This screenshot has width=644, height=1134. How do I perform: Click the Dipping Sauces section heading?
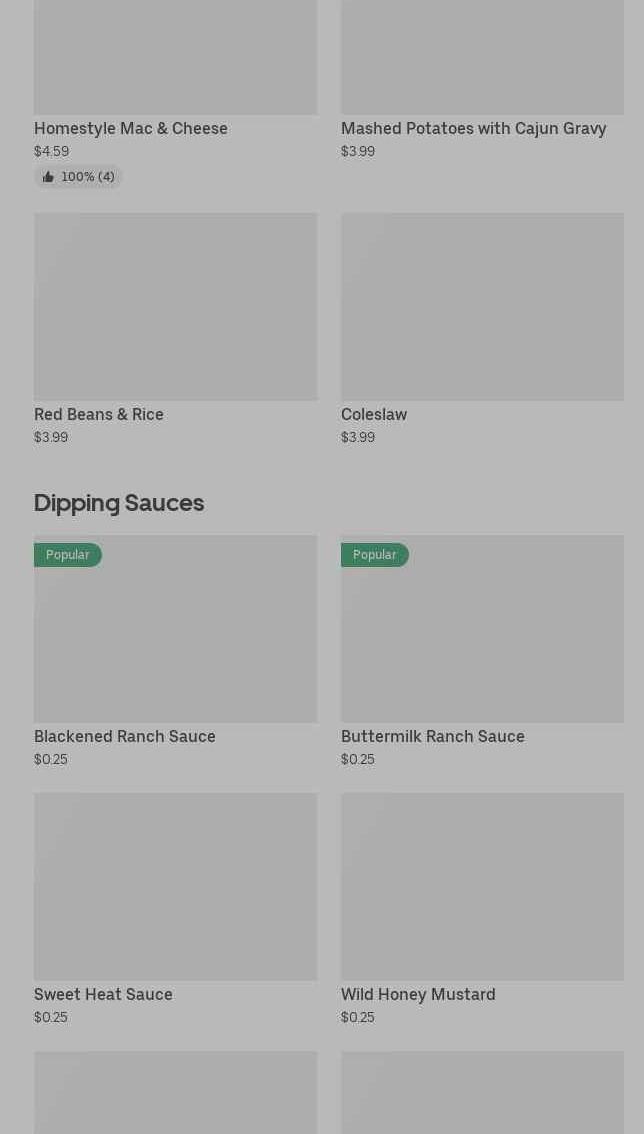[x=119, y=502]
